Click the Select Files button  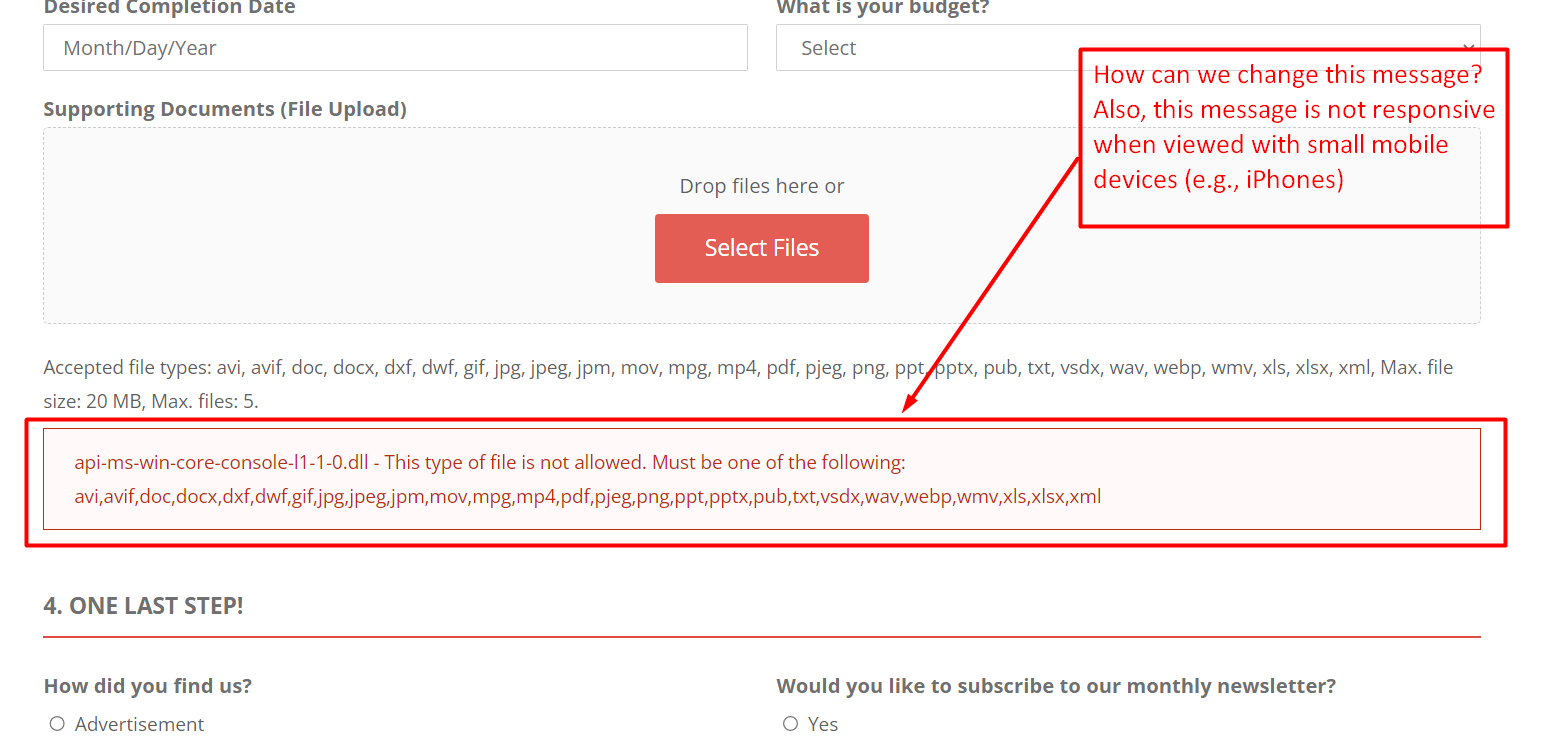pyautogui.click(x=761, y=248)
